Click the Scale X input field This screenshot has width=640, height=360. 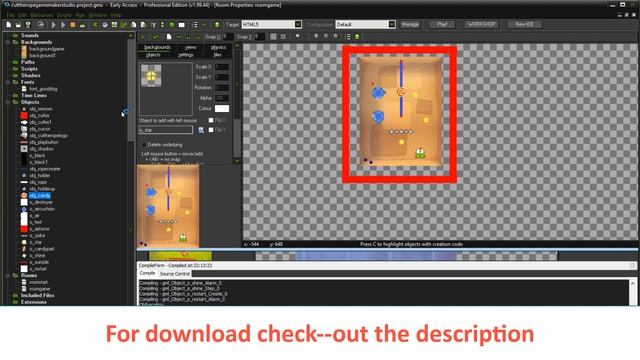(x=222, y=67)
